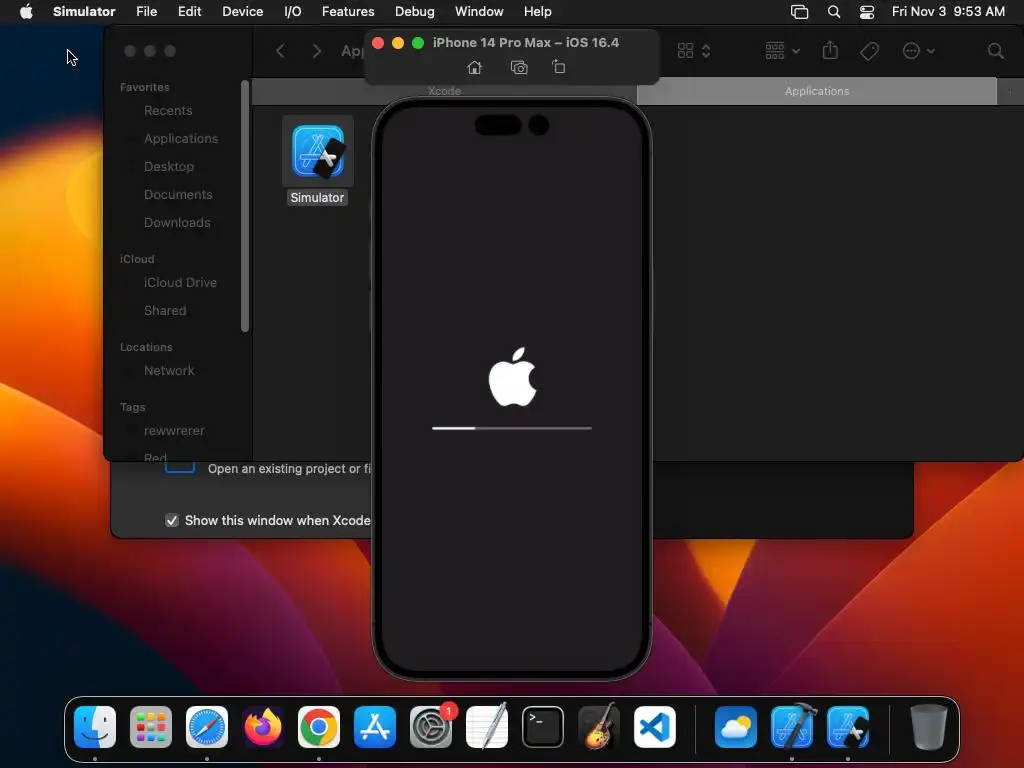This screenshot has height=768, width=1024.
Task: Click the simulator boot progress bar
Action: [x=512, y=428]
